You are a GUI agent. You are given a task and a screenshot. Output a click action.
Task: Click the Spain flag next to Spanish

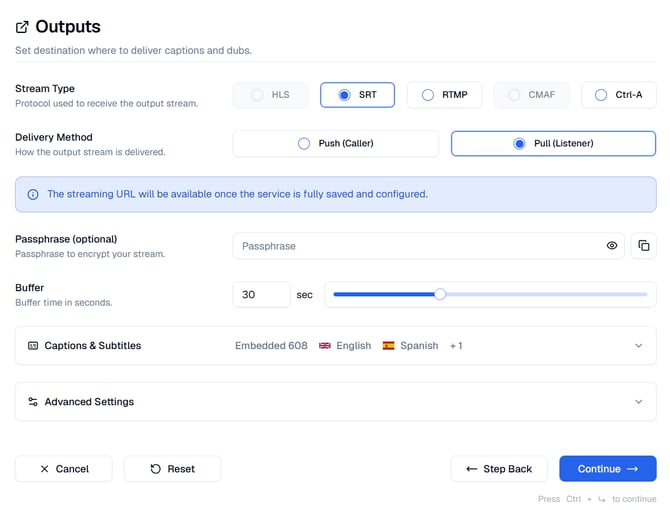coord(388,346)
